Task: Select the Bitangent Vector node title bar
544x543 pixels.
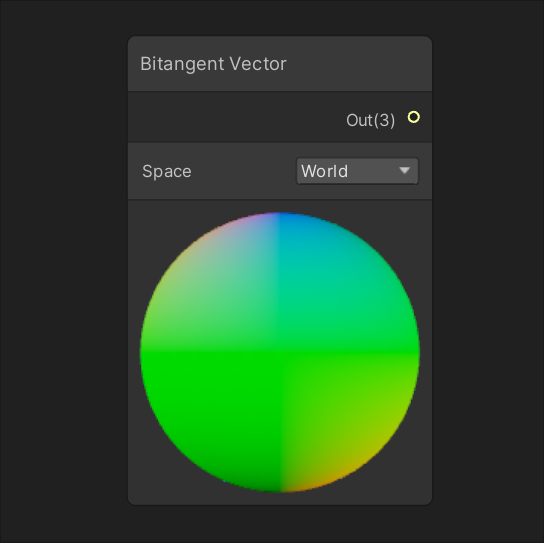Action: 280,64
